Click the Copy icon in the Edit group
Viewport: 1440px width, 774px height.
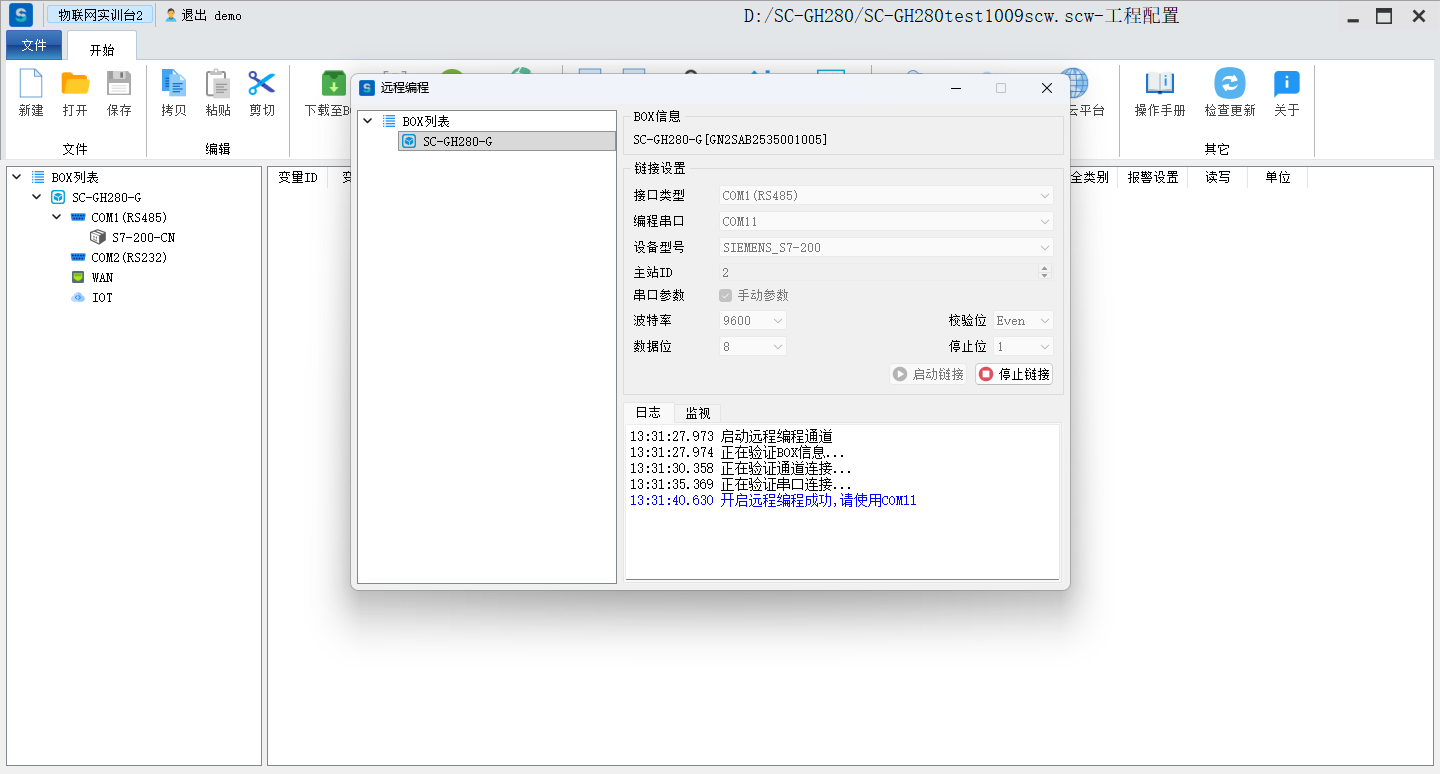point(174,85)
